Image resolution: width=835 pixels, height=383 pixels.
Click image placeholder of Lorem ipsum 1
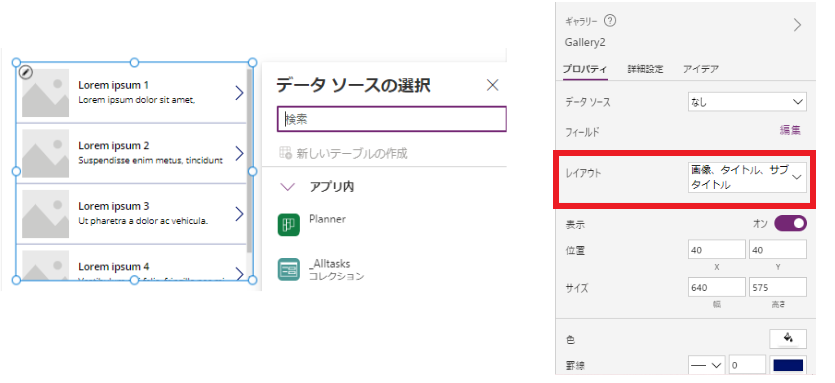[x=45, y=93]
